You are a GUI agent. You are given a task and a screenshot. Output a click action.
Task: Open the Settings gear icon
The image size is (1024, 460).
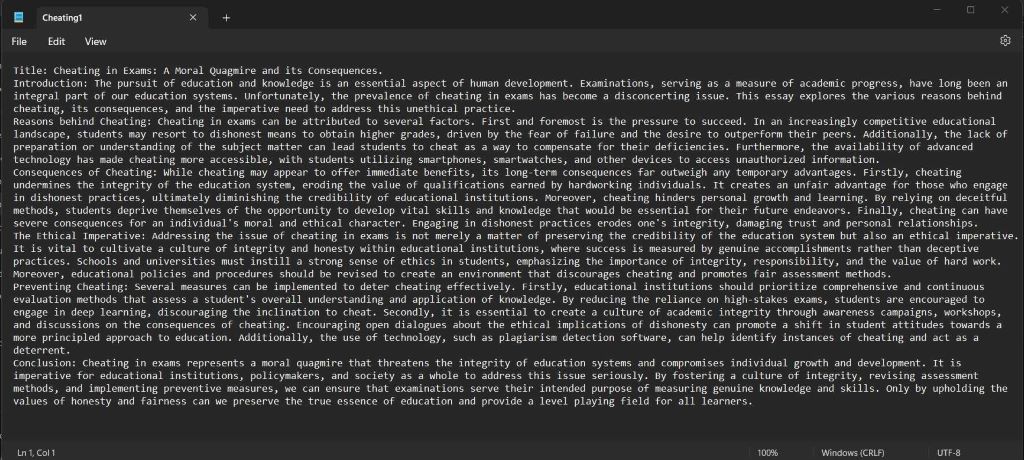tap(1005, 41)
